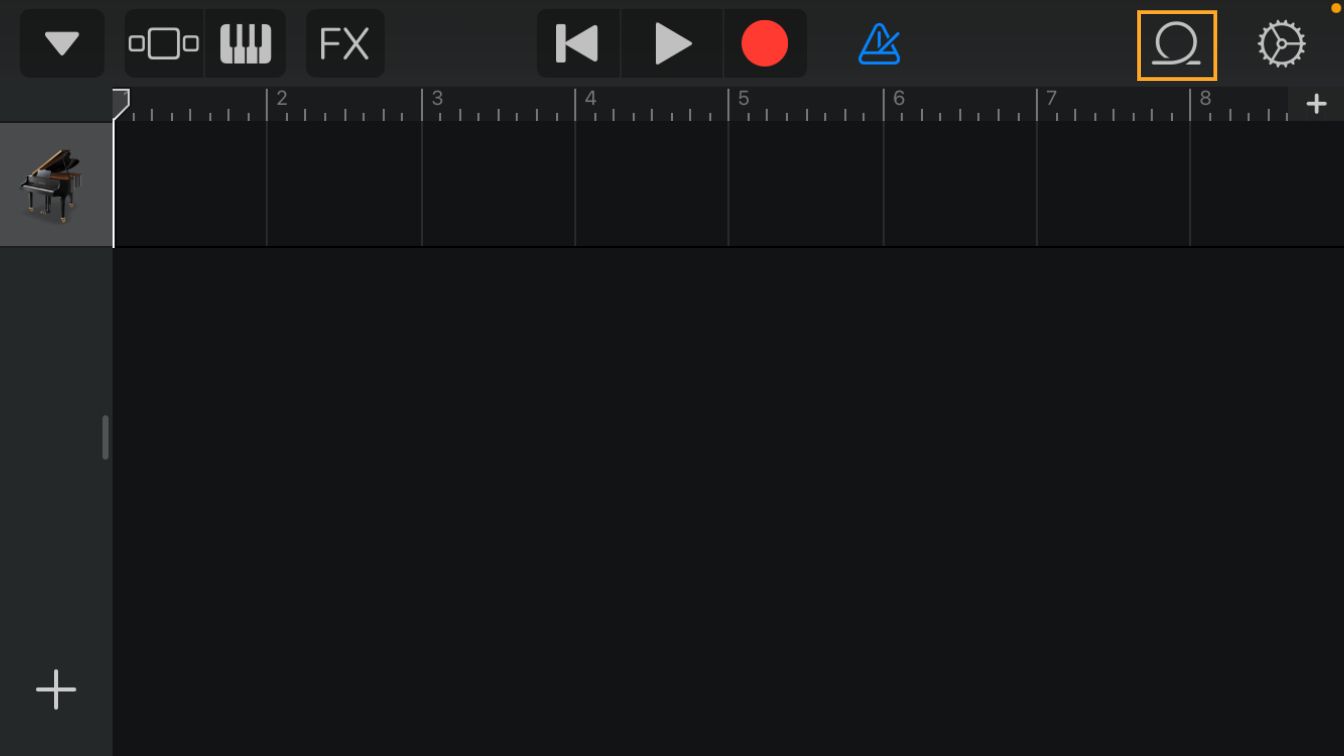Click the track header resize handle

tap(105, 438)
